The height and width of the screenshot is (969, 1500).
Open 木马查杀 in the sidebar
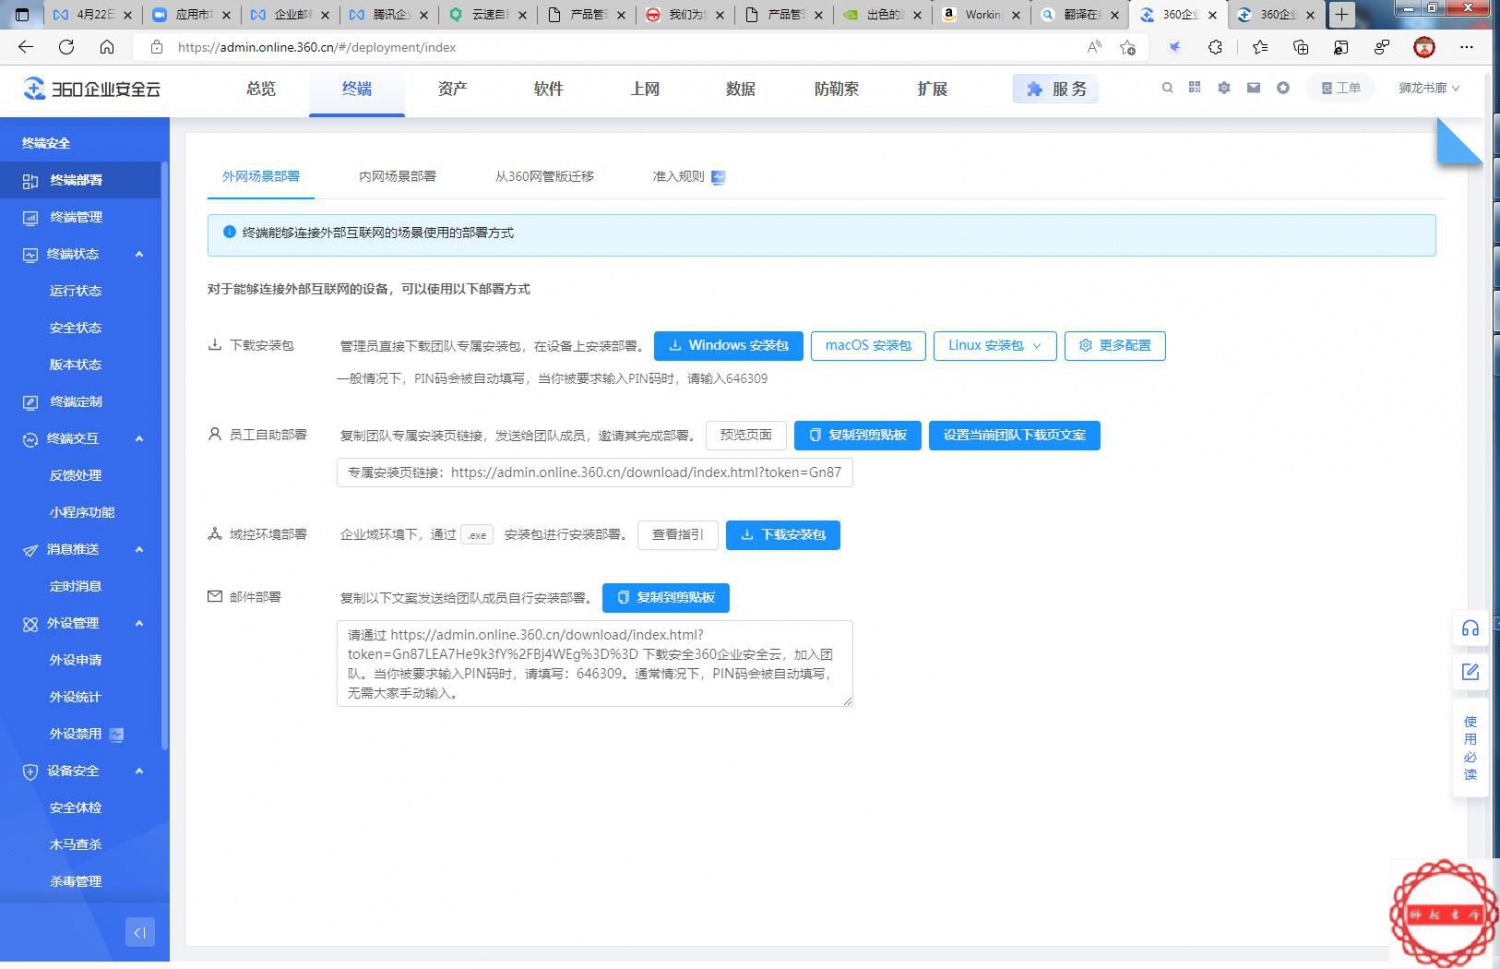pyautogui.click(x=76, y=845)
